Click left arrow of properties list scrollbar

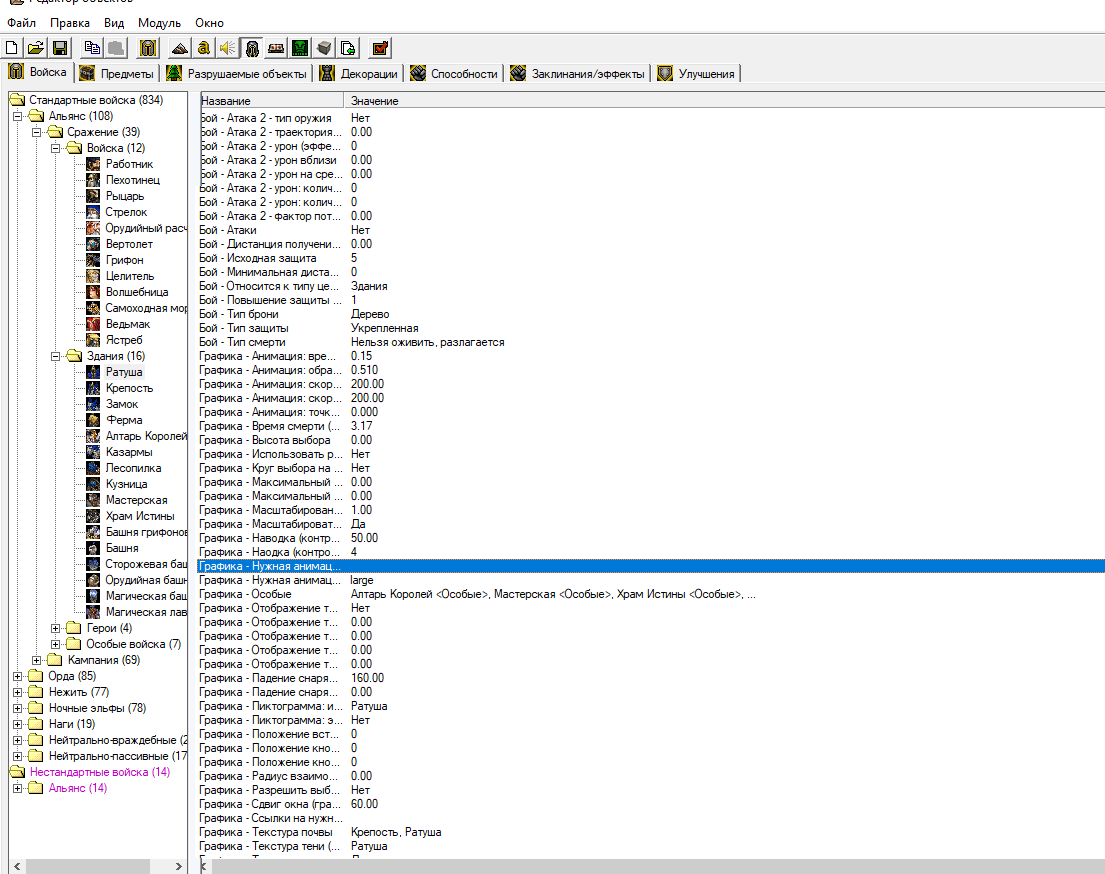pos(204,866)
